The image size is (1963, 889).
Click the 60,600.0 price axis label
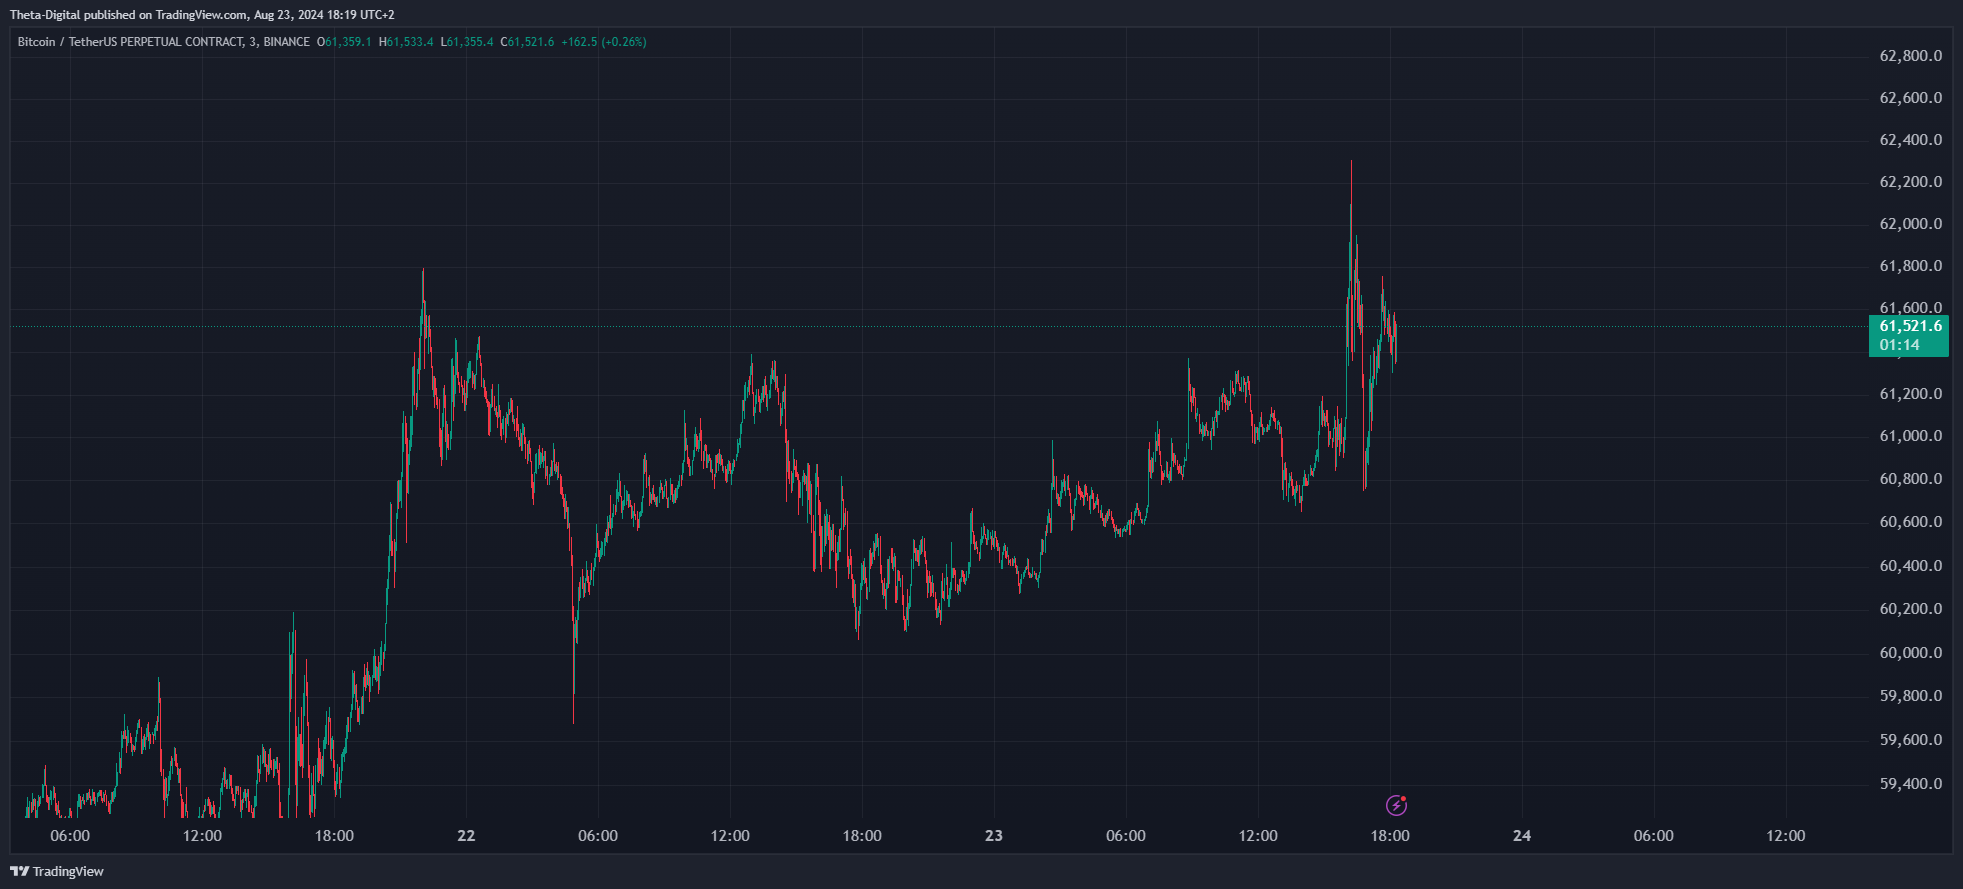click(x=1911, y=522)
